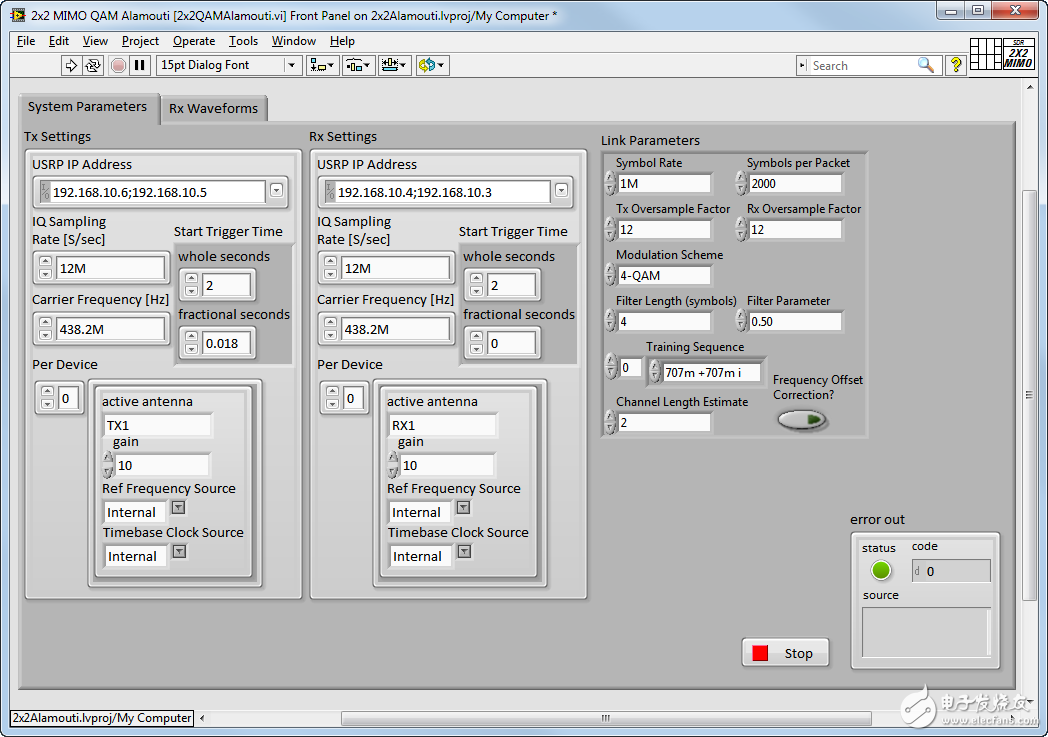Open the Distribute Objects tool
The width and height of the screenshot is (1048, 737).
pos(358,65)
